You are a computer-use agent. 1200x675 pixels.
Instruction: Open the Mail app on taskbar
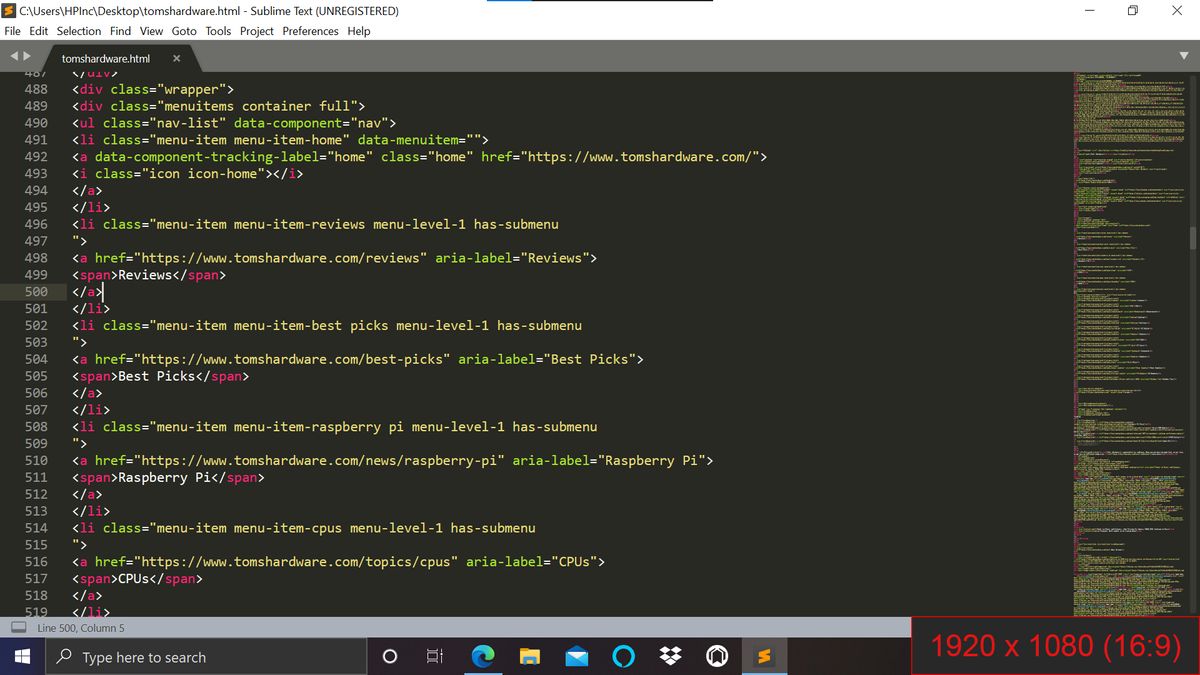[x=577, y=657]
